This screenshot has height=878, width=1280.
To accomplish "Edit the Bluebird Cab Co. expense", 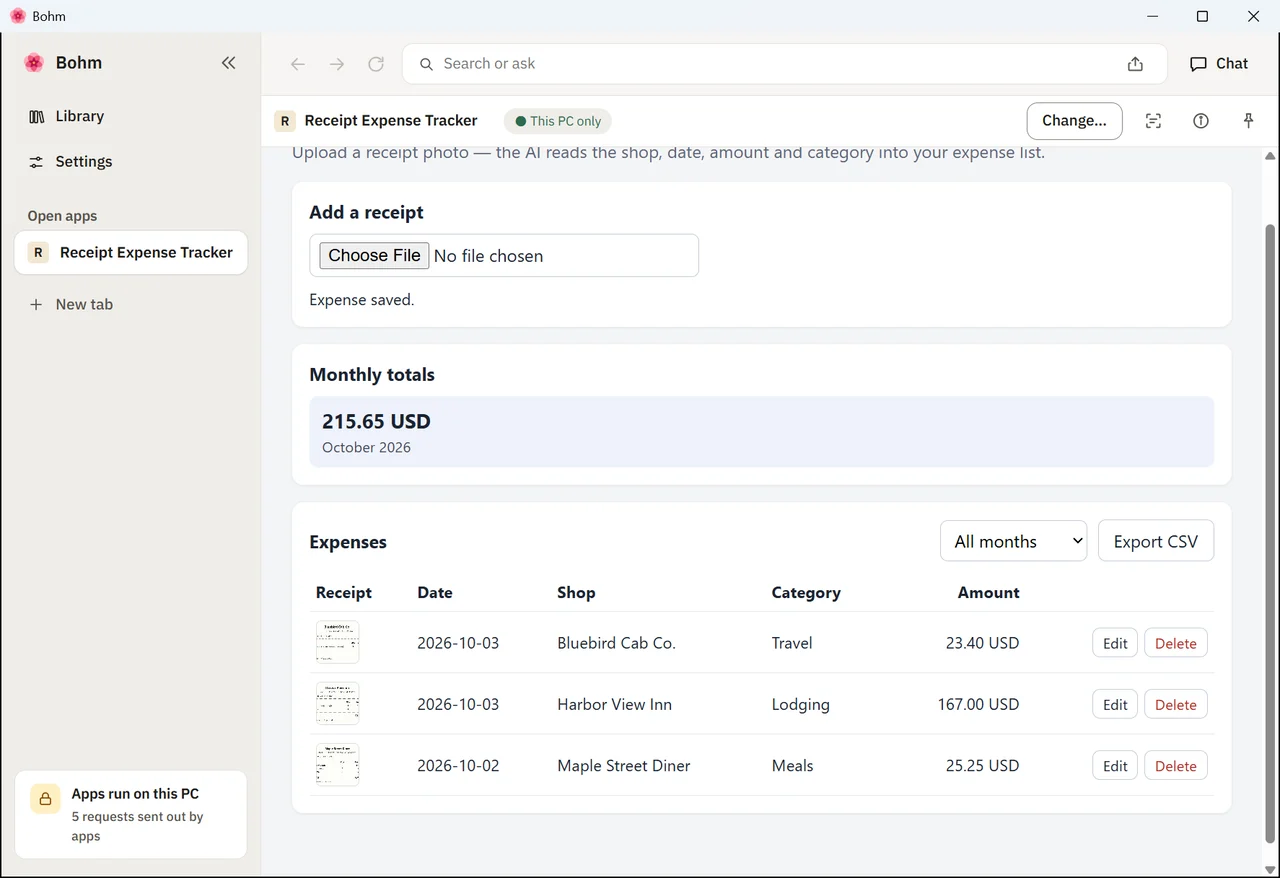I will [x=1115, y=643].
